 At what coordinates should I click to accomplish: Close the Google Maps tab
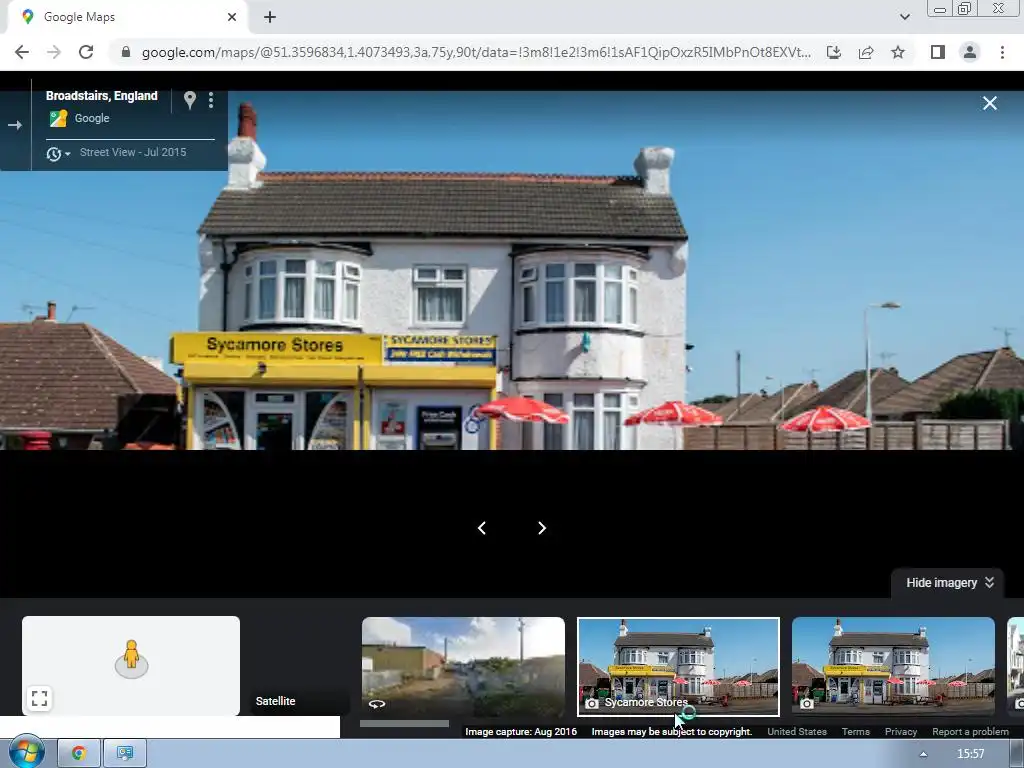[232, 17]
